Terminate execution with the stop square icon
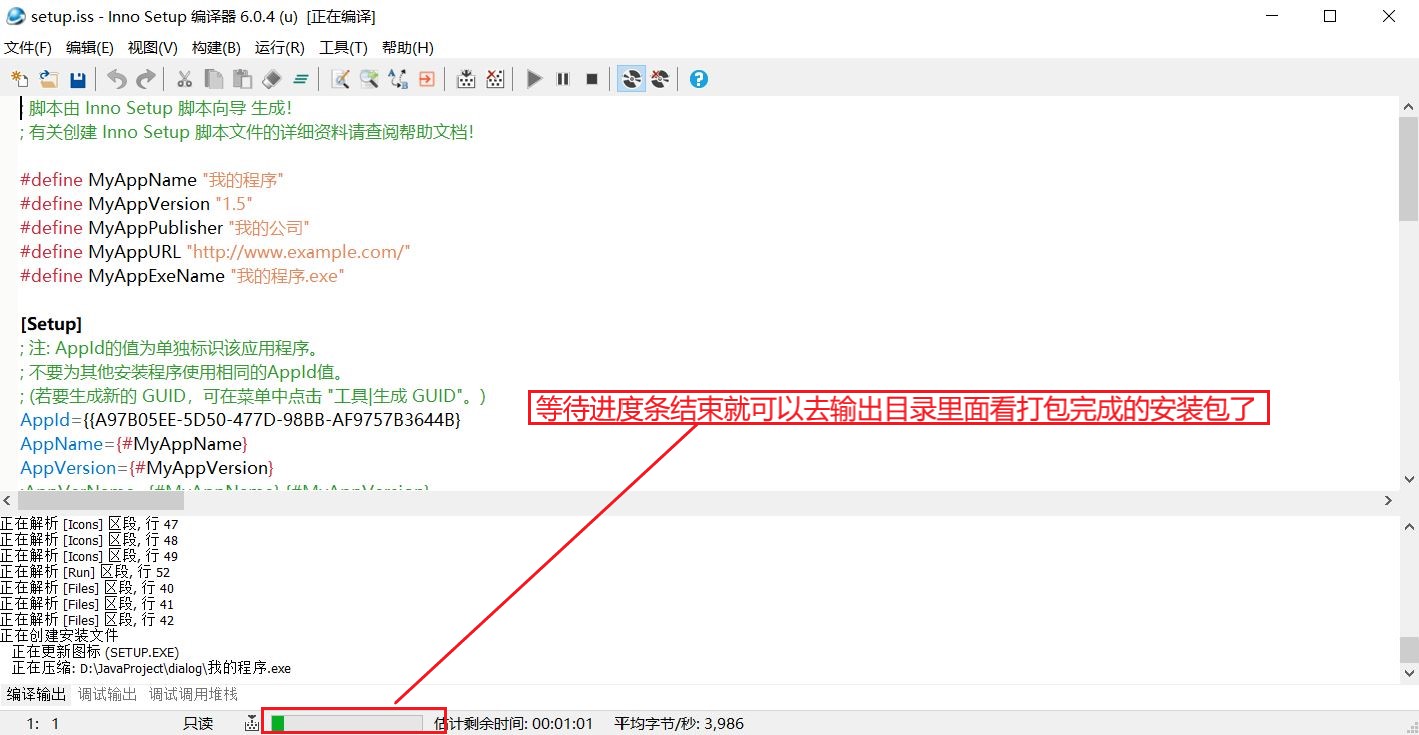The image size is (1419, 735). pos(592,79)
